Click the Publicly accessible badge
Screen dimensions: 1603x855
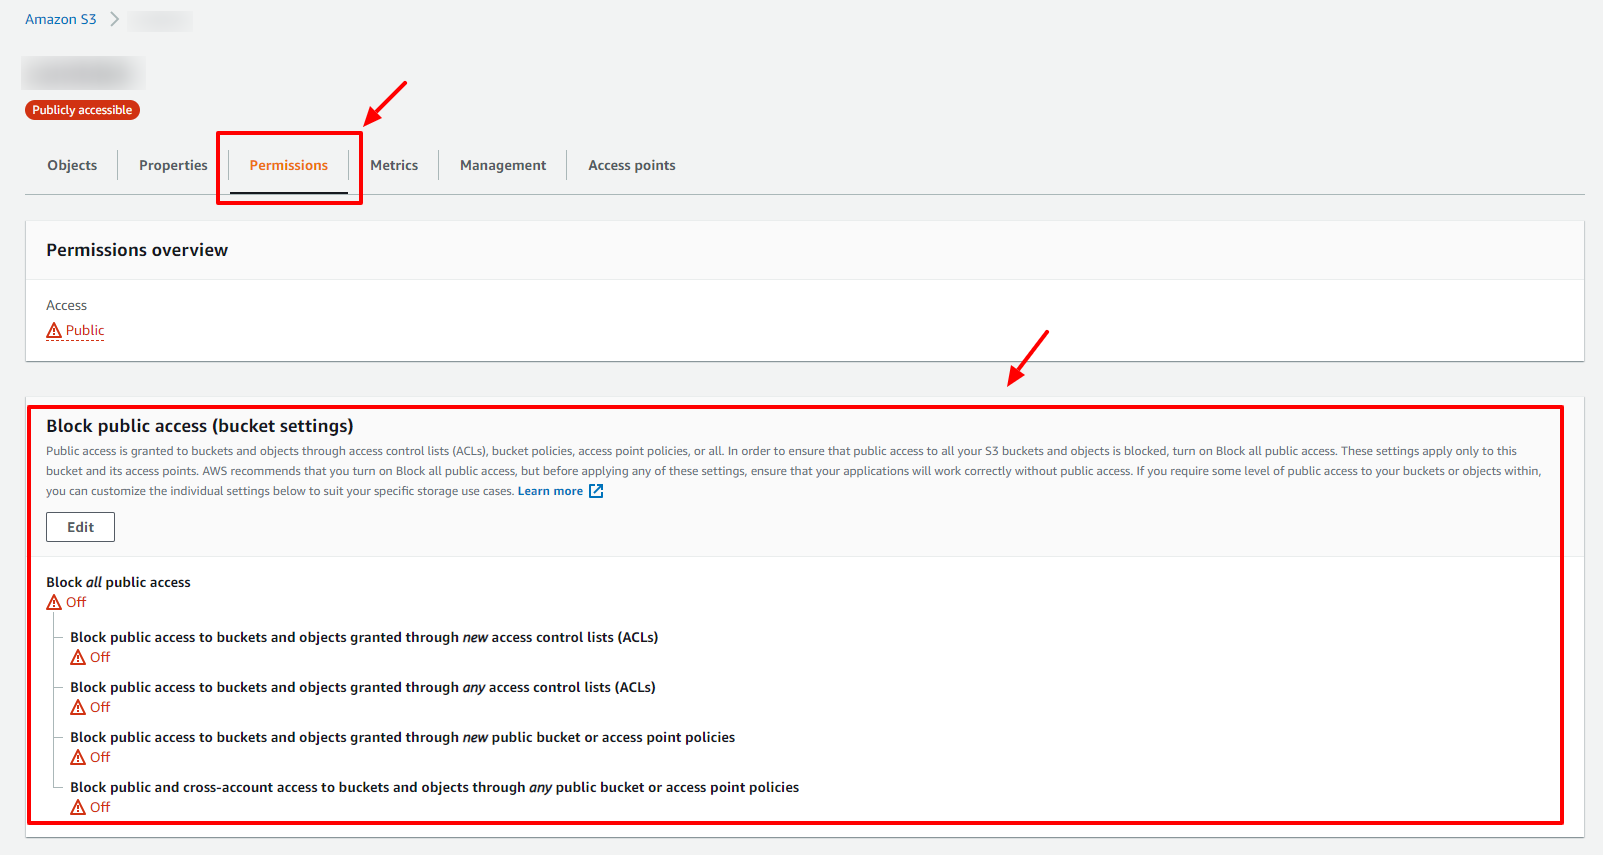coord(82,110)
